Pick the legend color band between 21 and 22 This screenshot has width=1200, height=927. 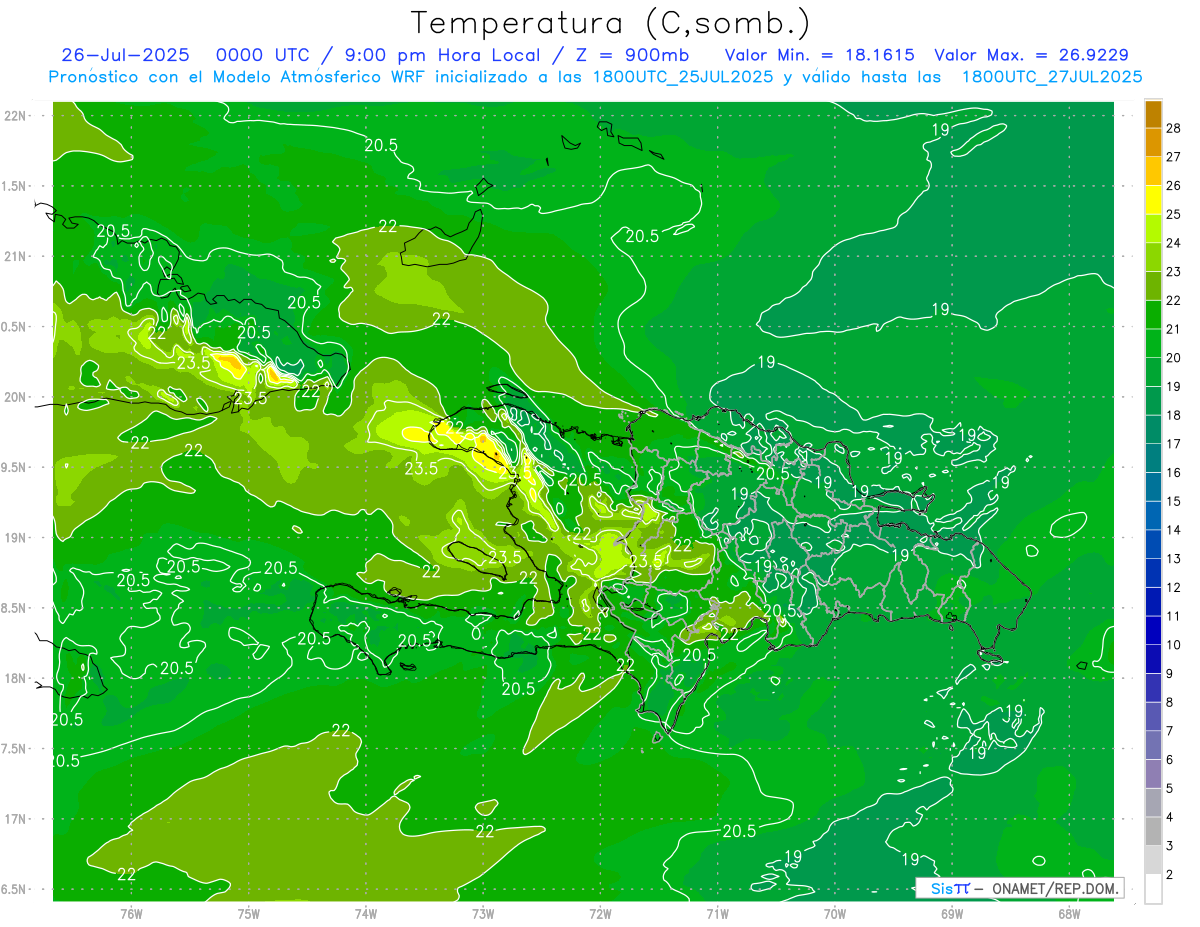(1153, 314)
